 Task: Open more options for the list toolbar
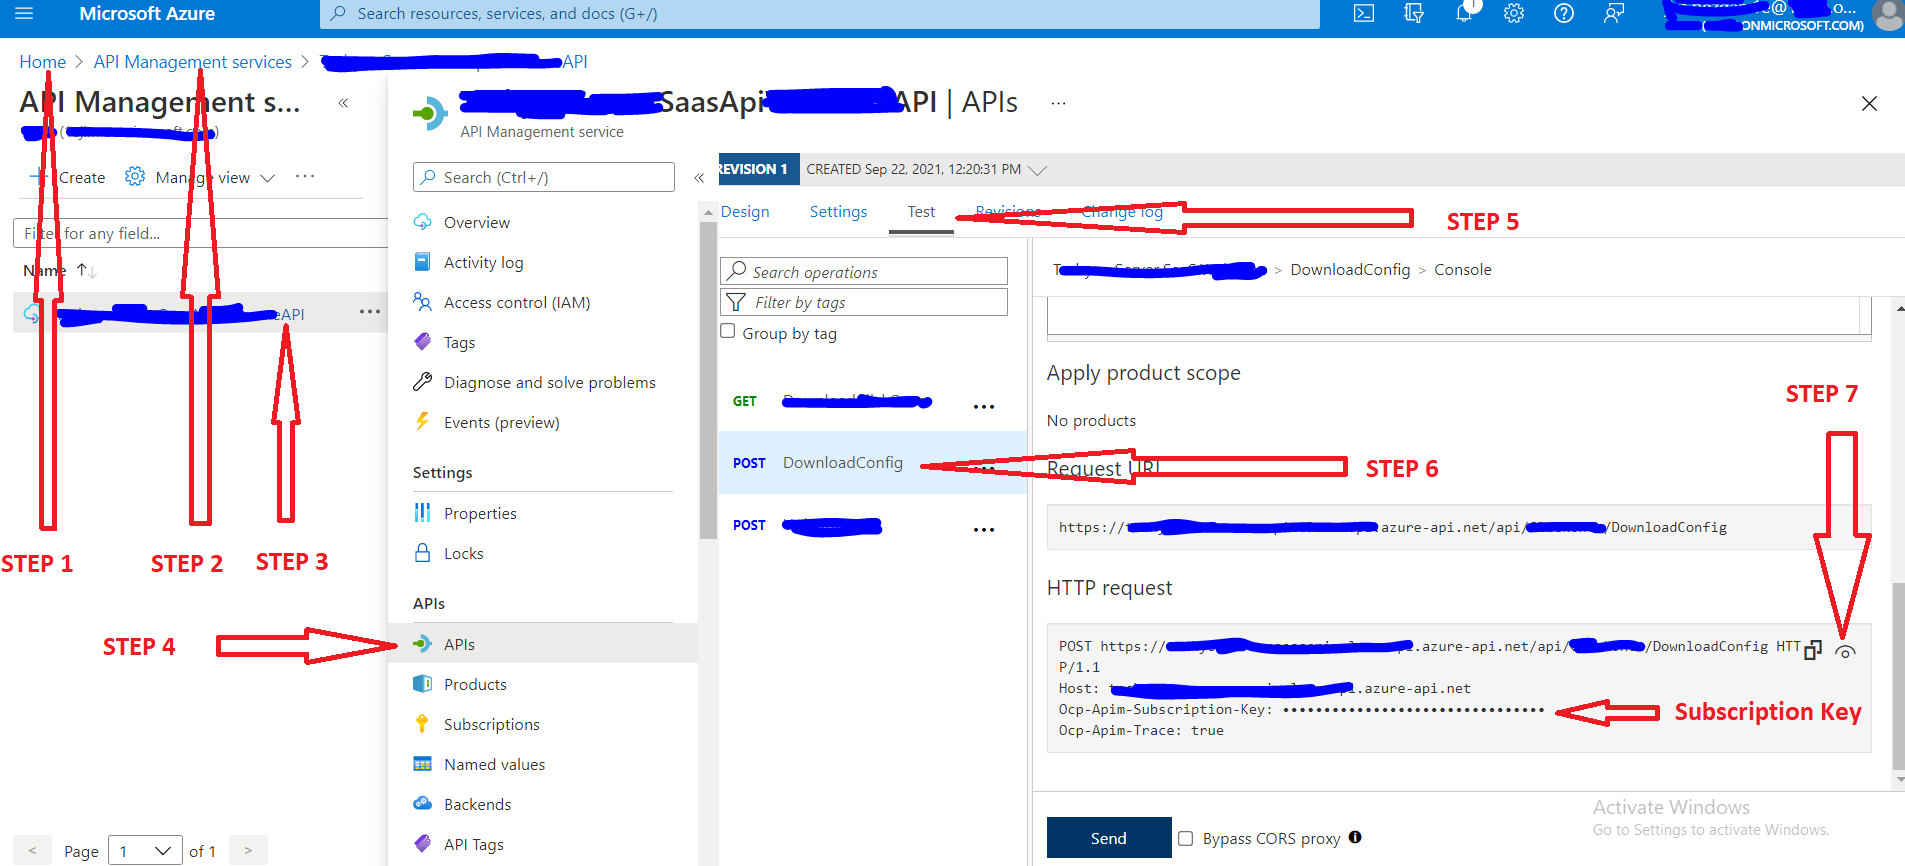tap(305, 176)
